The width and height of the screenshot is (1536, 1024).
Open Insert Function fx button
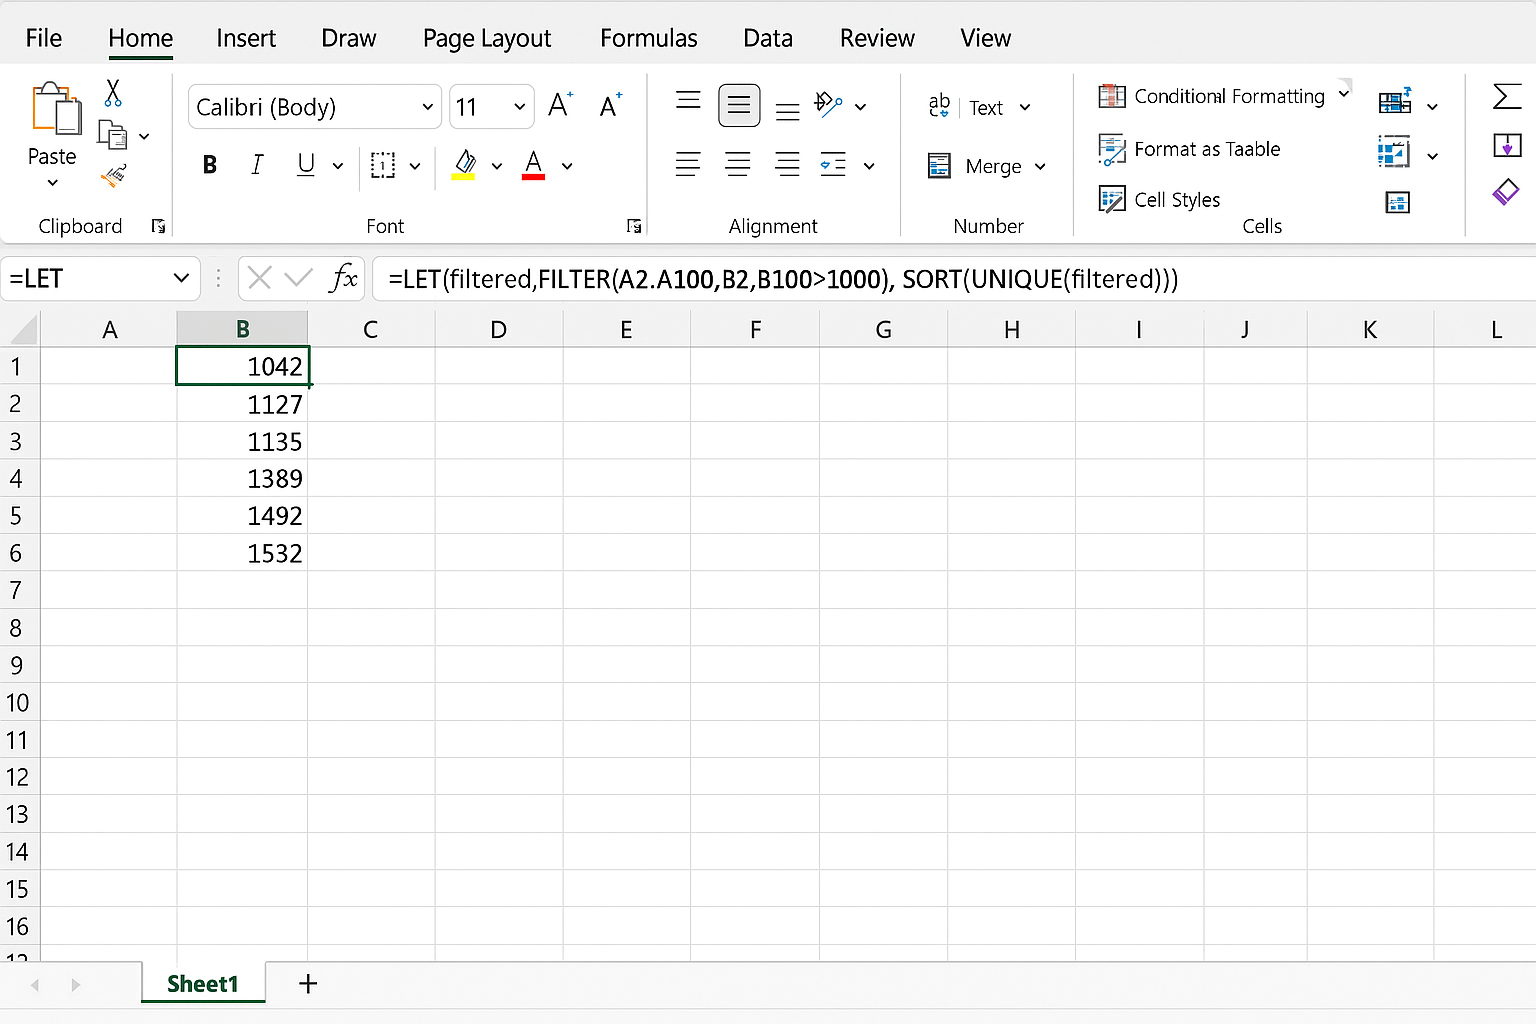343,277
